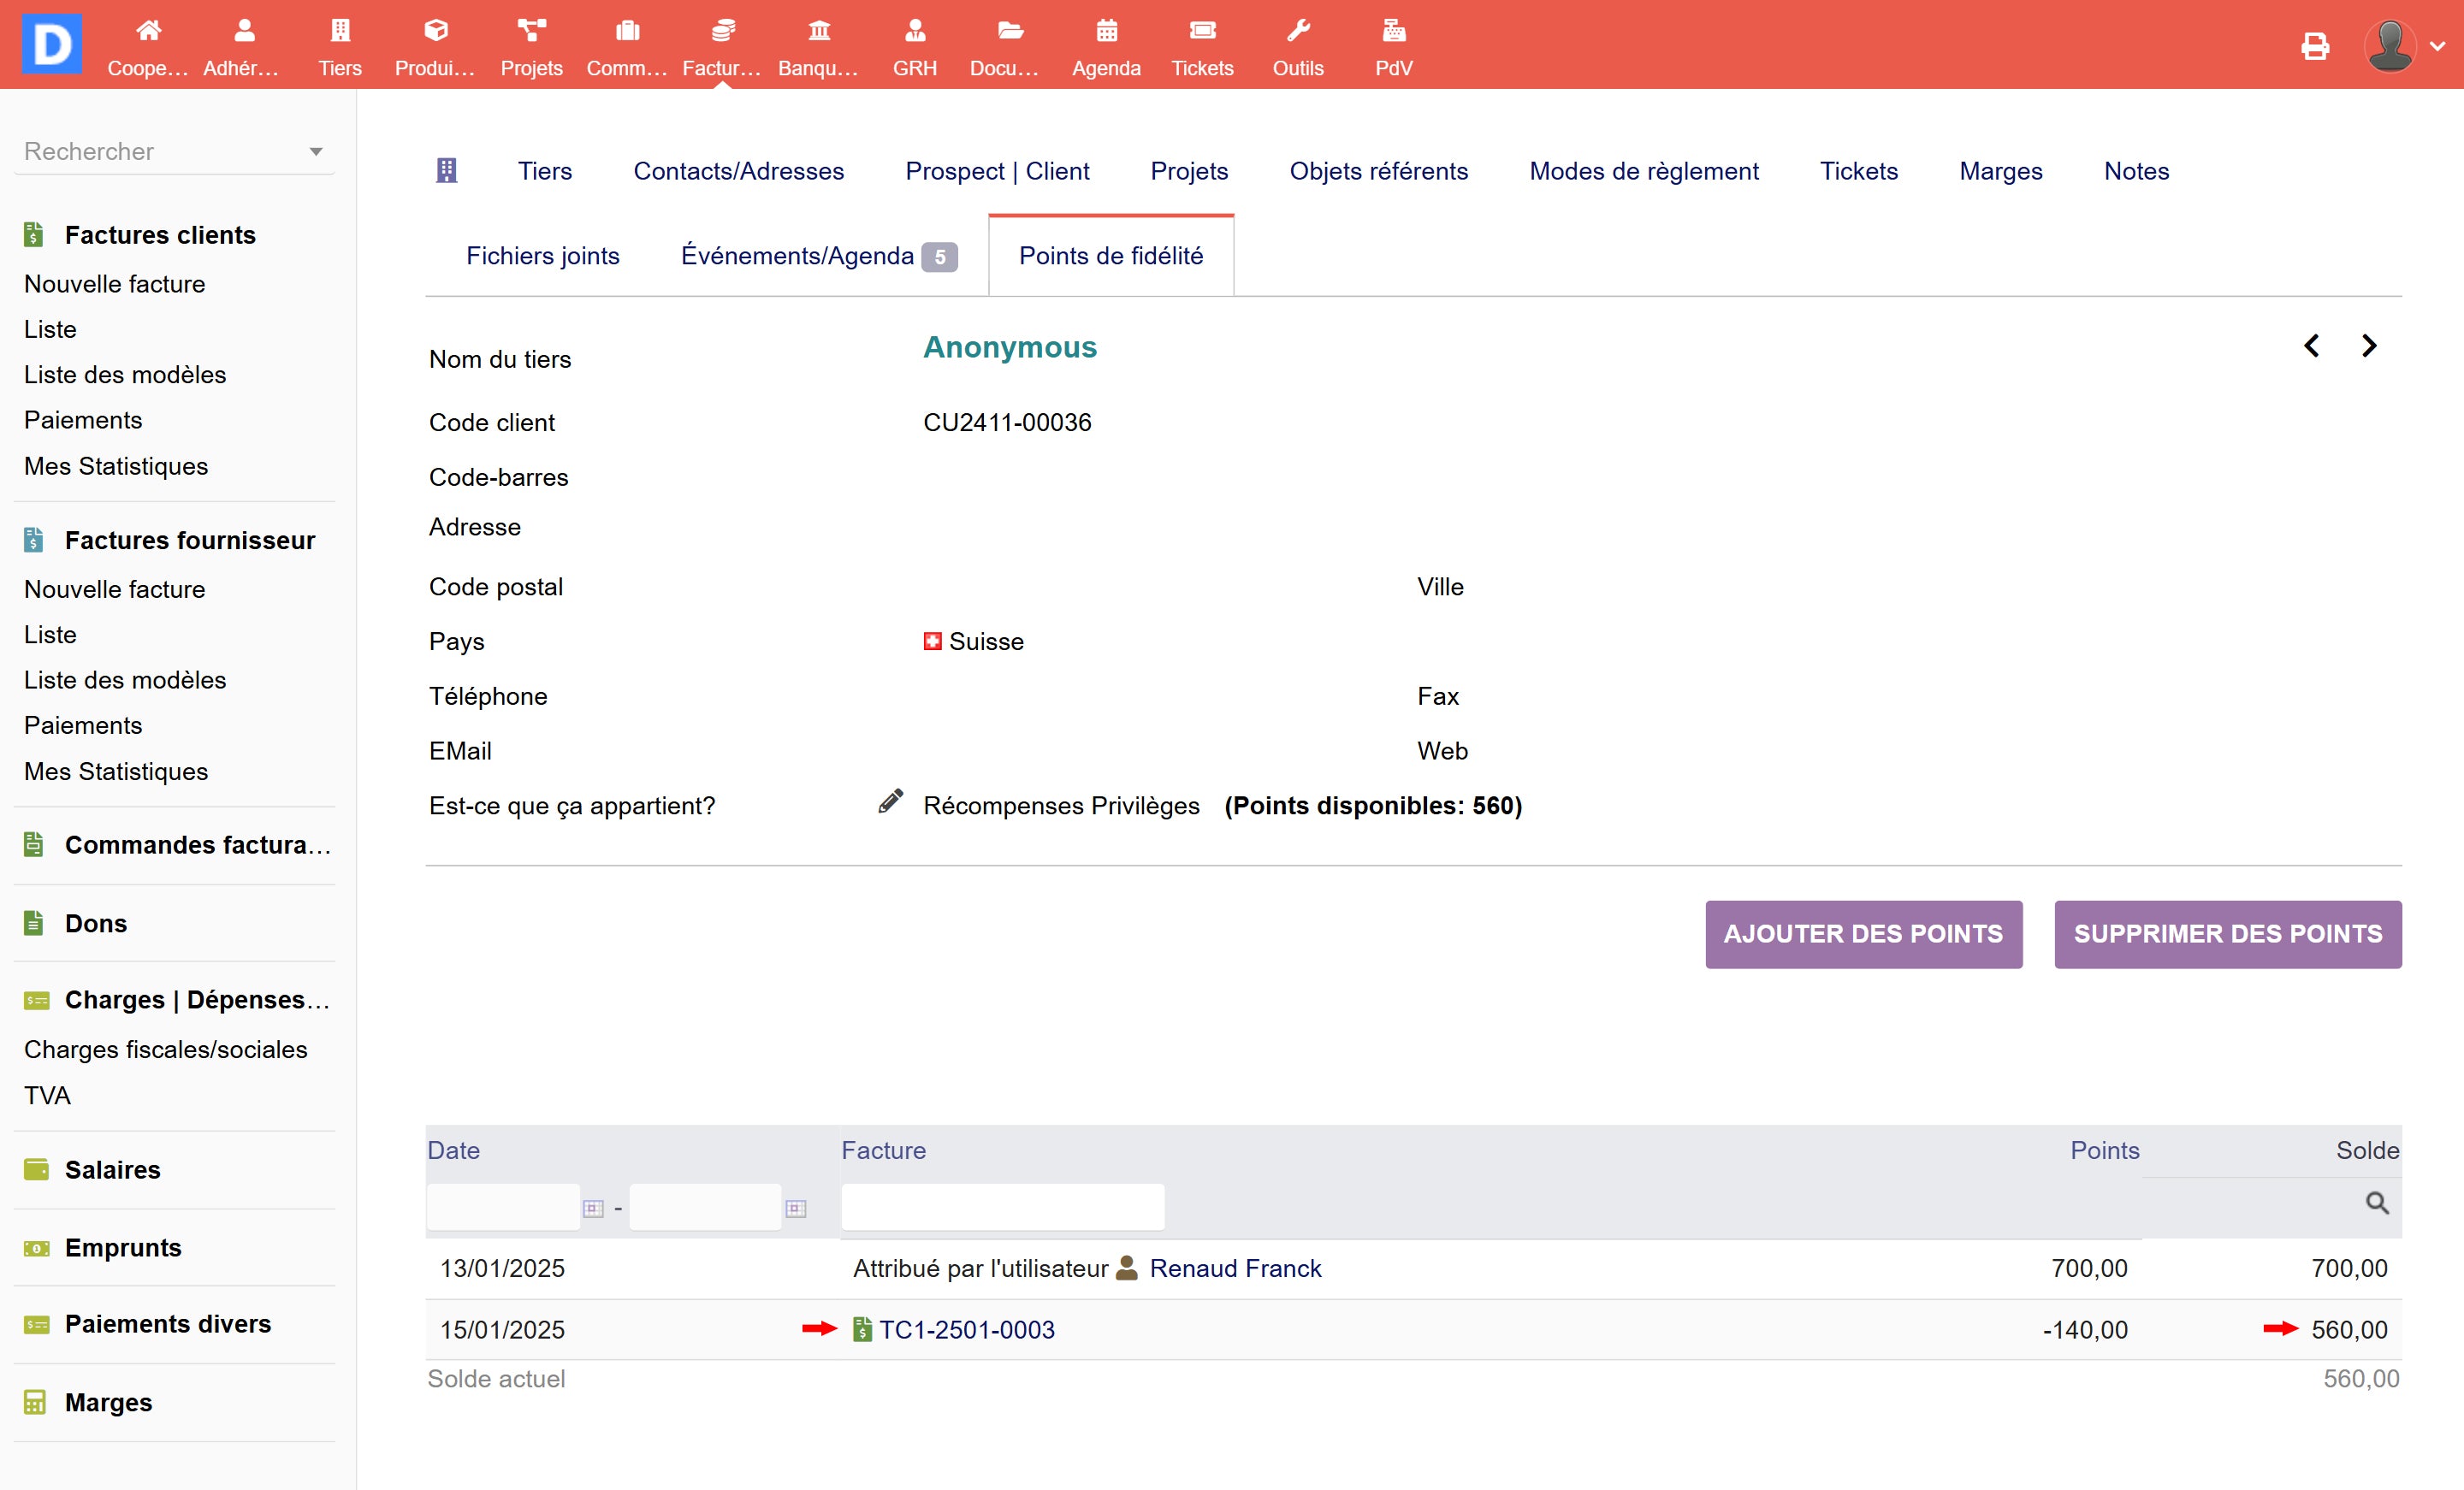
Task: Go to previous third party record
Action: (2311, 346)
